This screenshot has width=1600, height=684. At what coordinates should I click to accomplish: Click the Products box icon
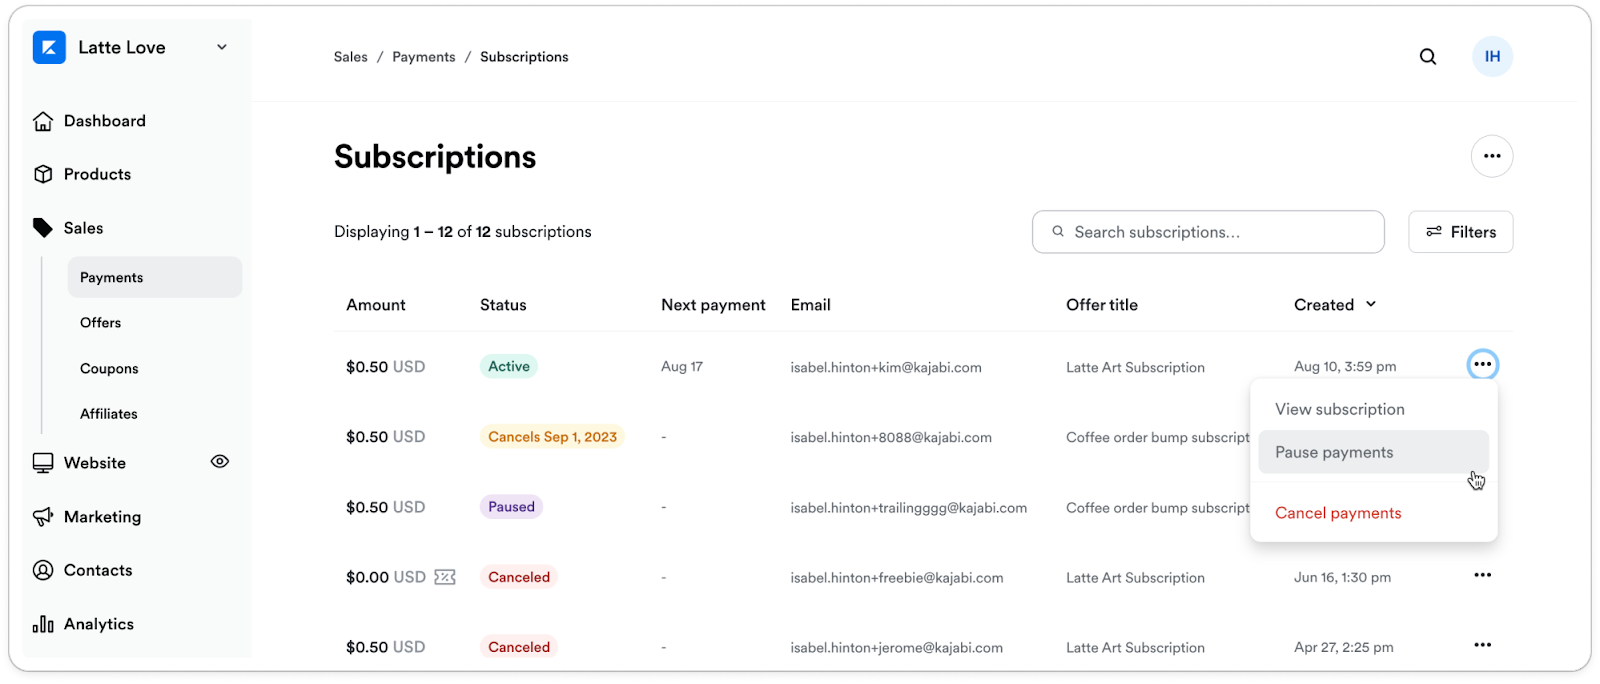coord(43,174)
